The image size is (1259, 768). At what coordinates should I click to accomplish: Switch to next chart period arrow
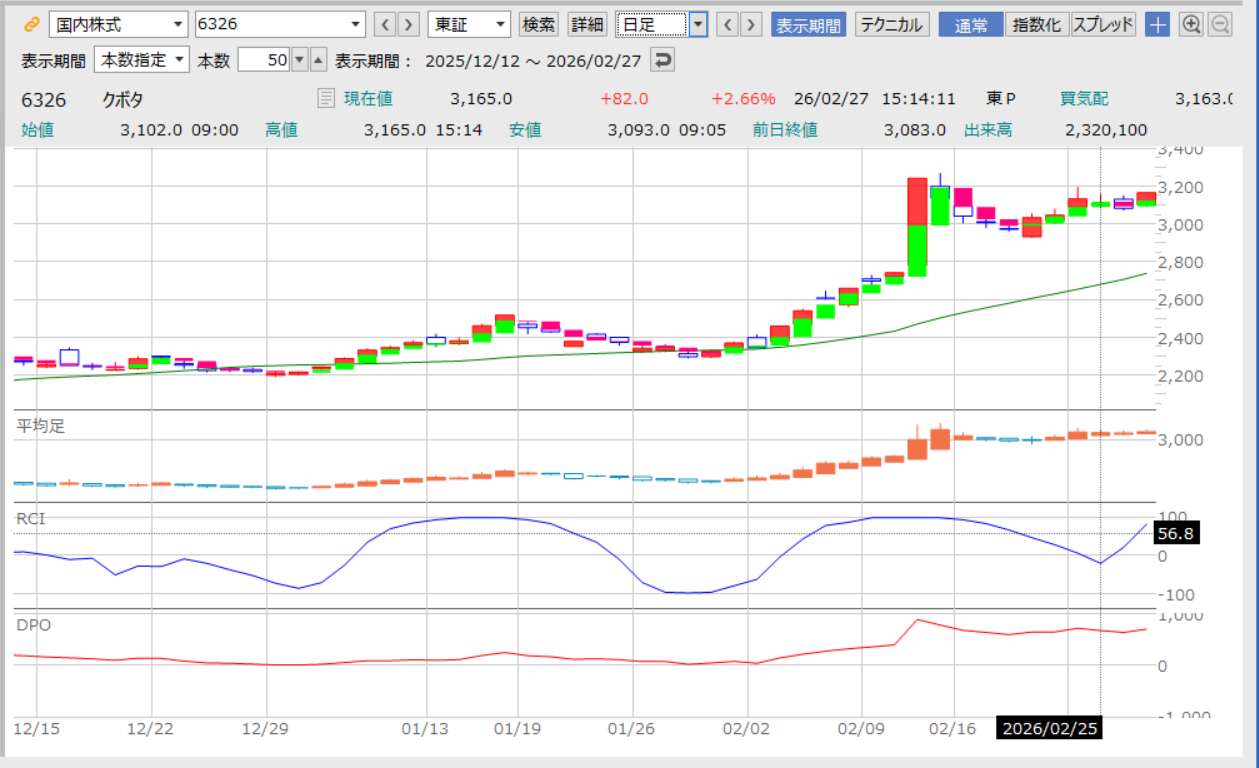pos(751,25)
